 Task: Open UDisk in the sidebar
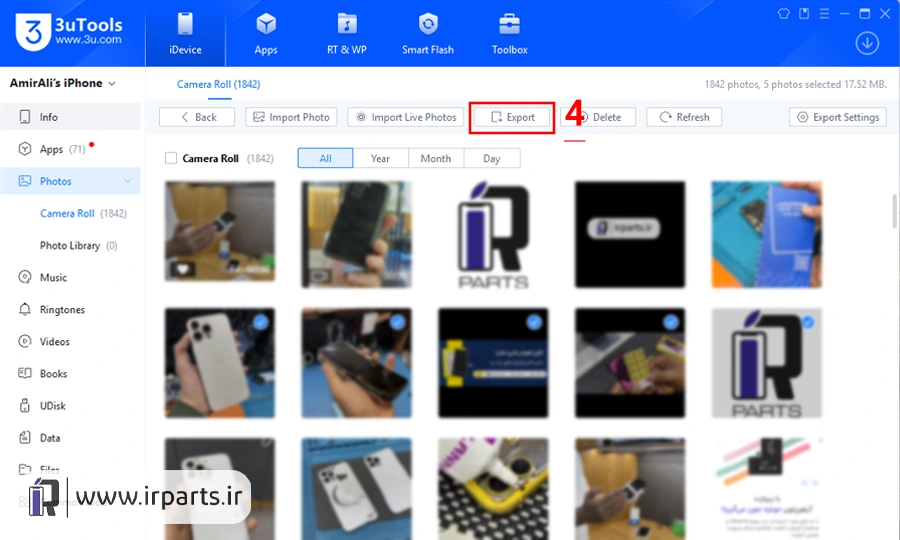70,406
